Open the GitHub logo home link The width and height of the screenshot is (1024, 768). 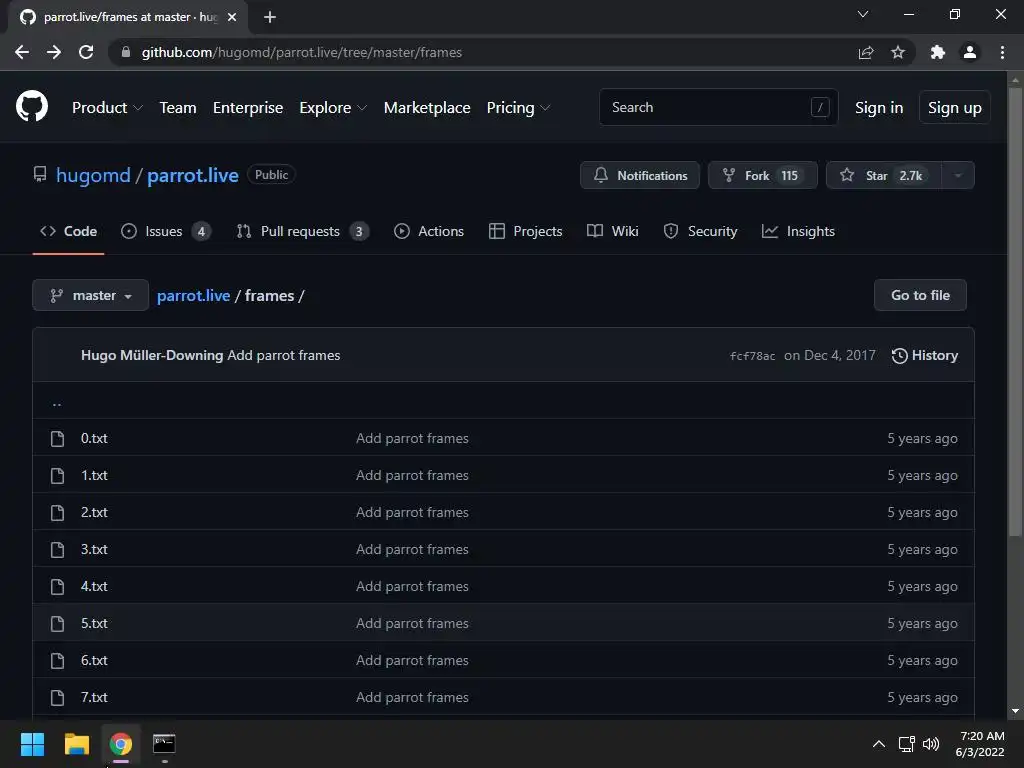point(31,107)
